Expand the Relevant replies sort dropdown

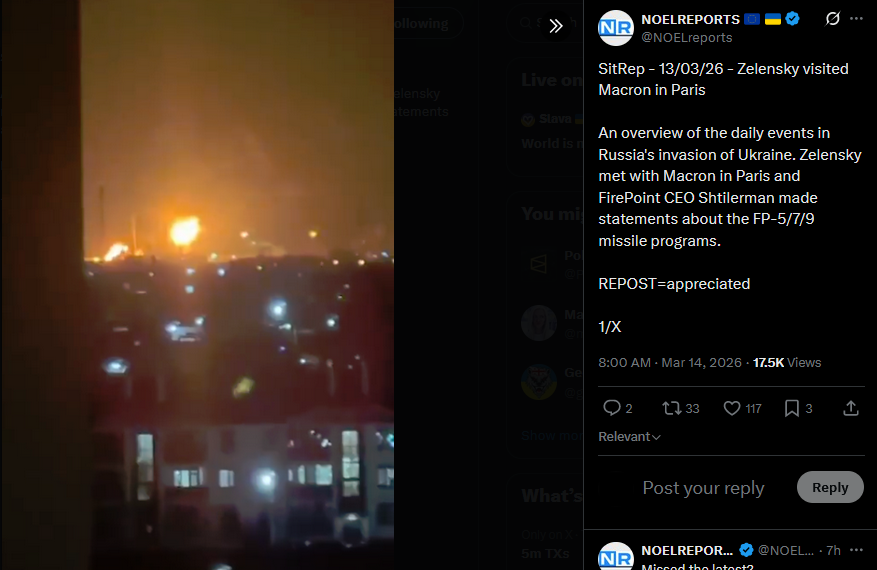pyautogui.click(x=629, y=436)
